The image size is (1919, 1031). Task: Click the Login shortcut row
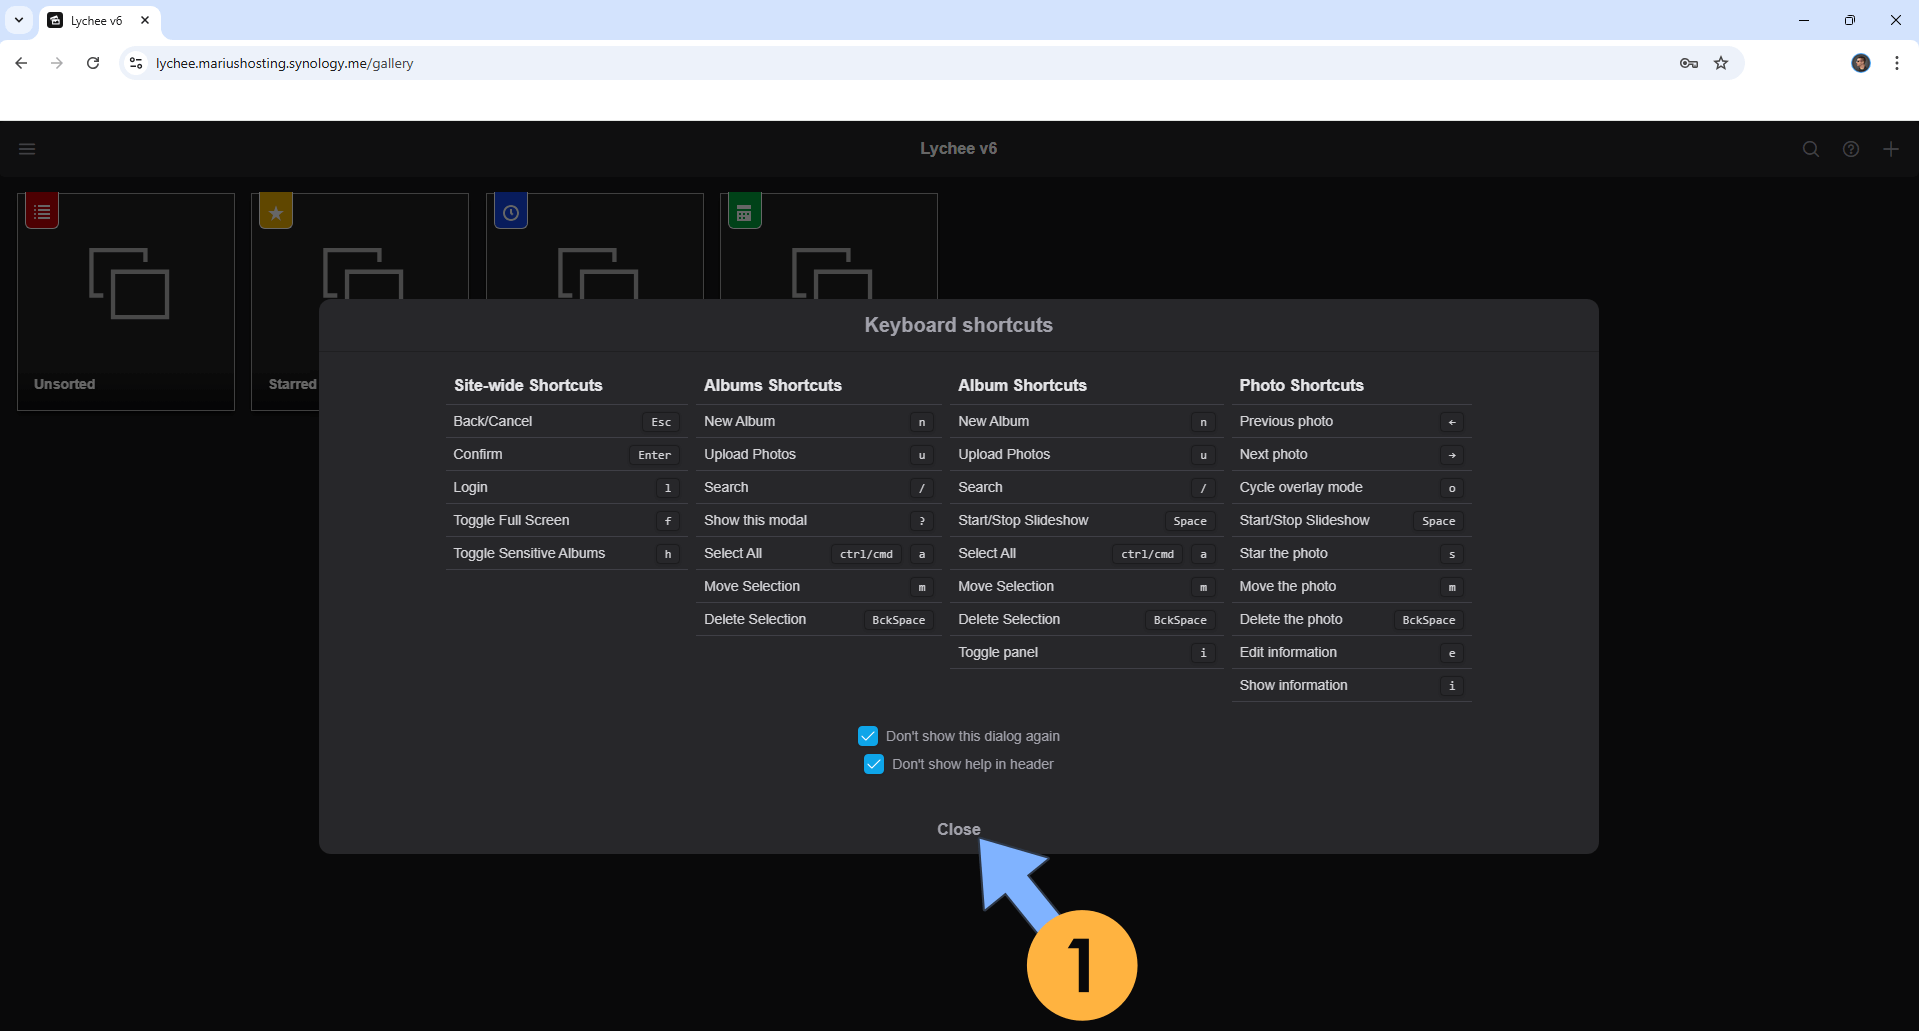click(x=566, y=487)
